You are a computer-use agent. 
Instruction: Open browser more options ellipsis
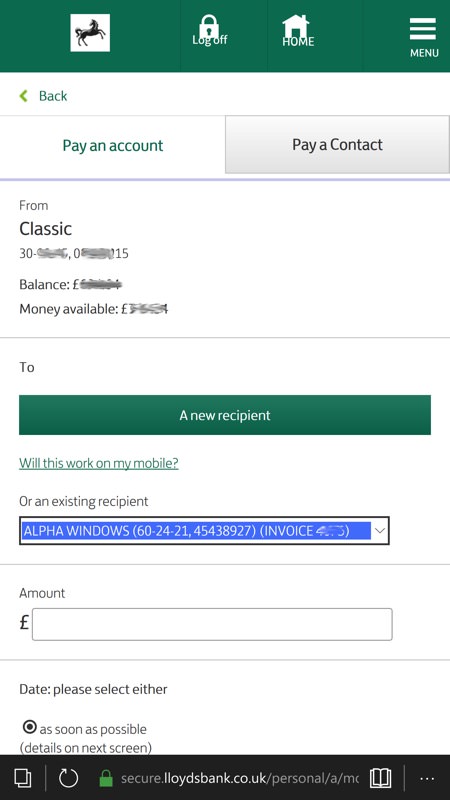(427, 779)
